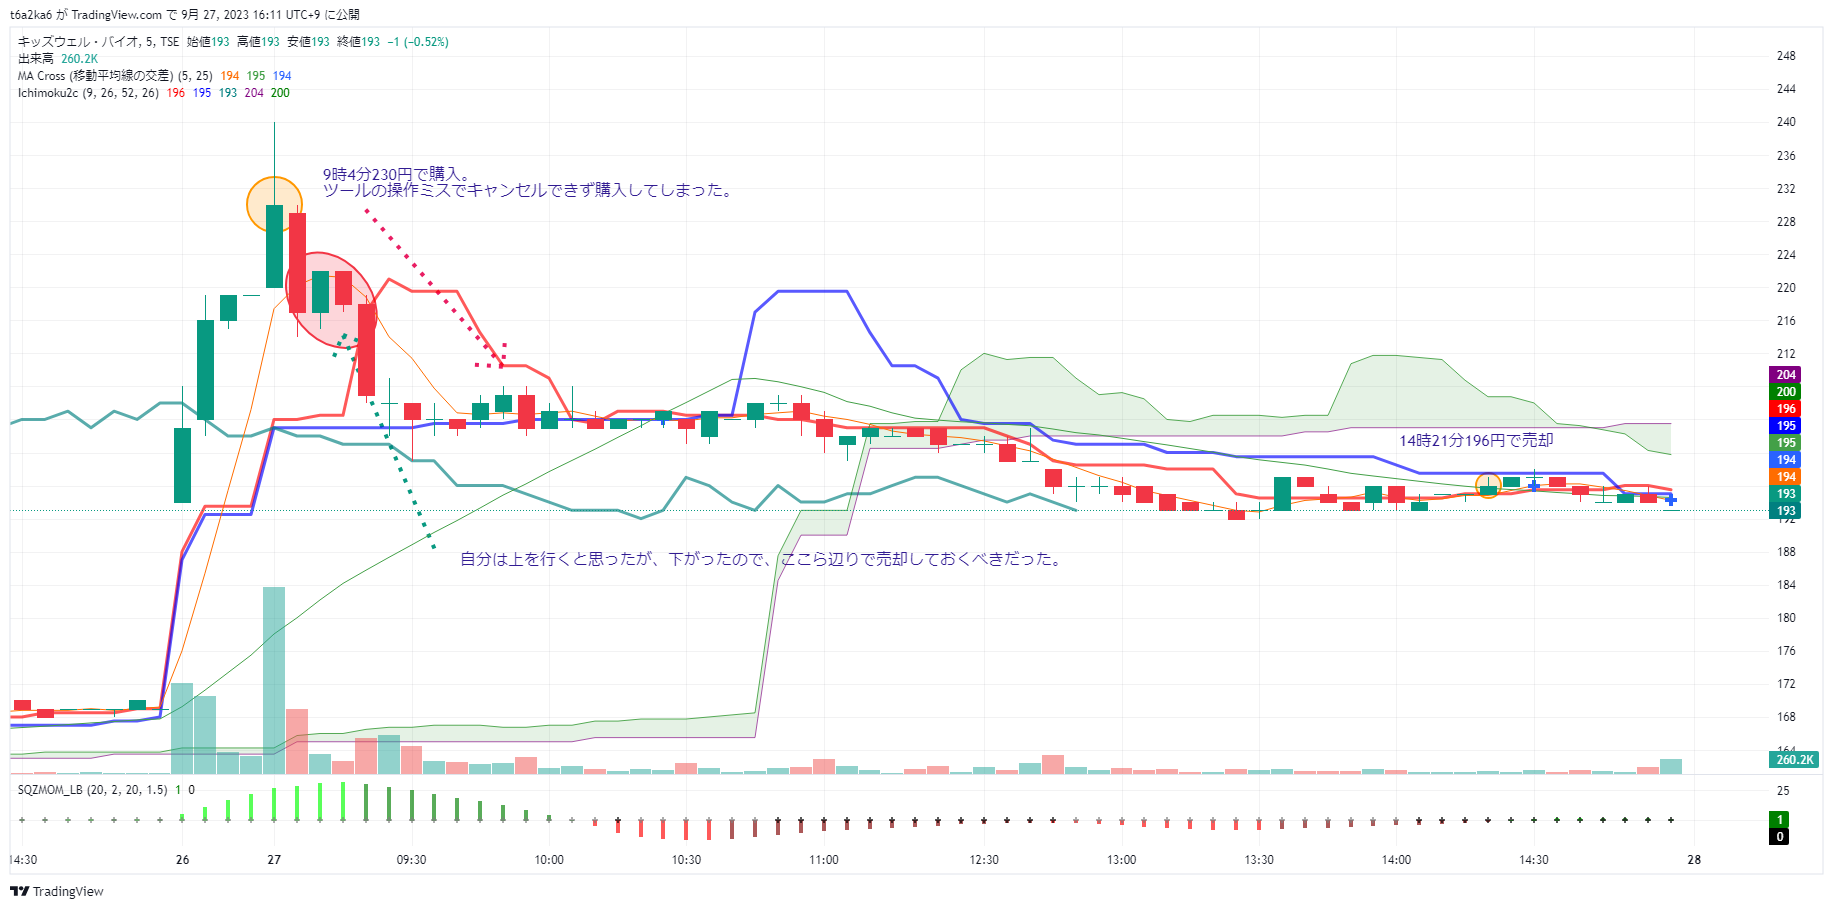Click the small orange circle at the 196 yen sell point
Viewport: 1833px width, 909px height.
tap(1488, 485)
